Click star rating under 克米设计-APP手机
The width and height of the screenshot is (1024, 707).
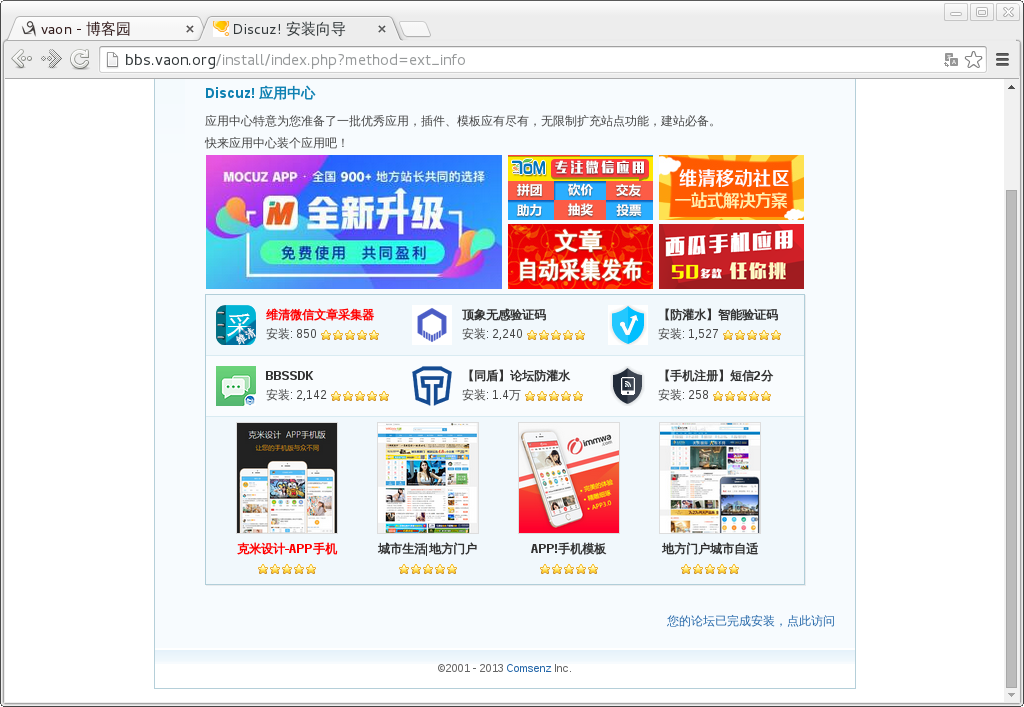tap(287, 569)
